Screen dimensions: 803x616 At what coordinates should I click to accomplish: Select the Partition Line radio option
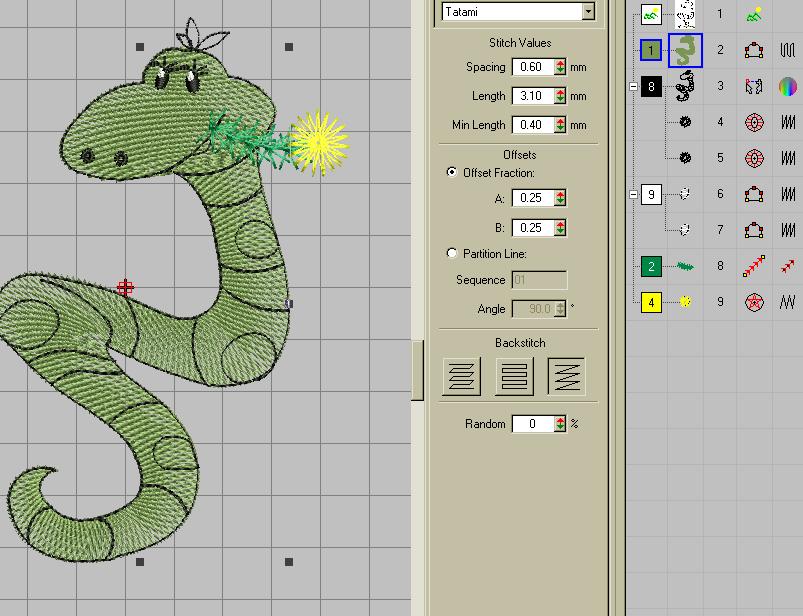click(452, 254)
